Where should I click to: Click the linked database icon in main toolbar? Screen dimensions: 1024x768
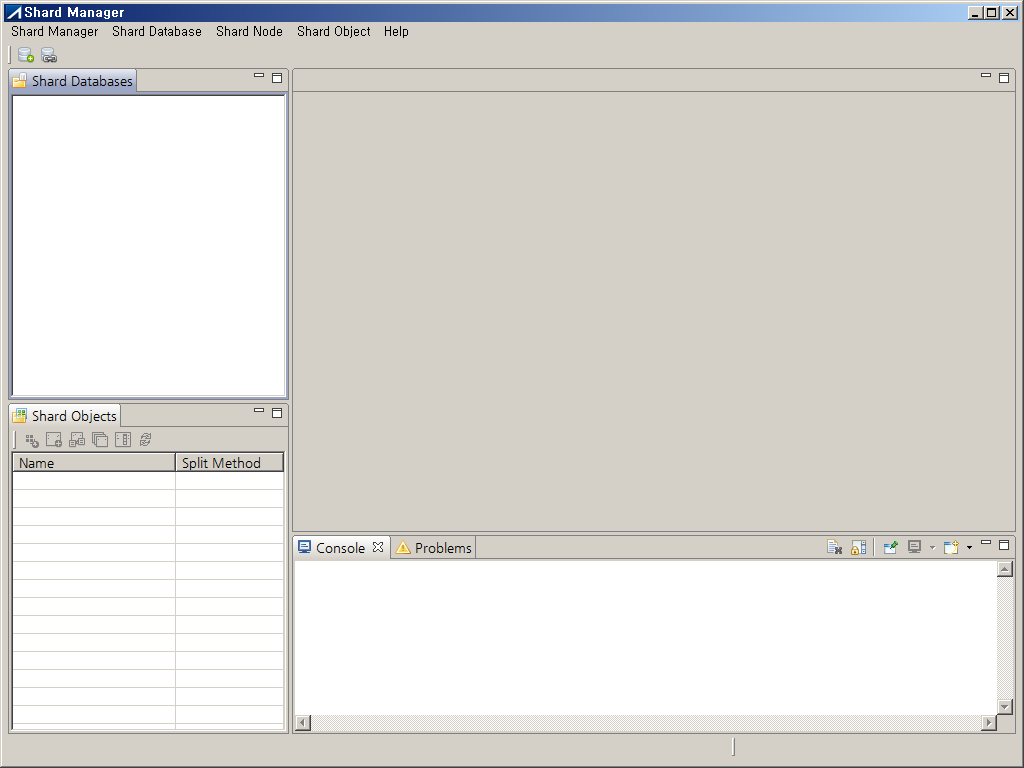pyautogui.click(x=48, y=55)
